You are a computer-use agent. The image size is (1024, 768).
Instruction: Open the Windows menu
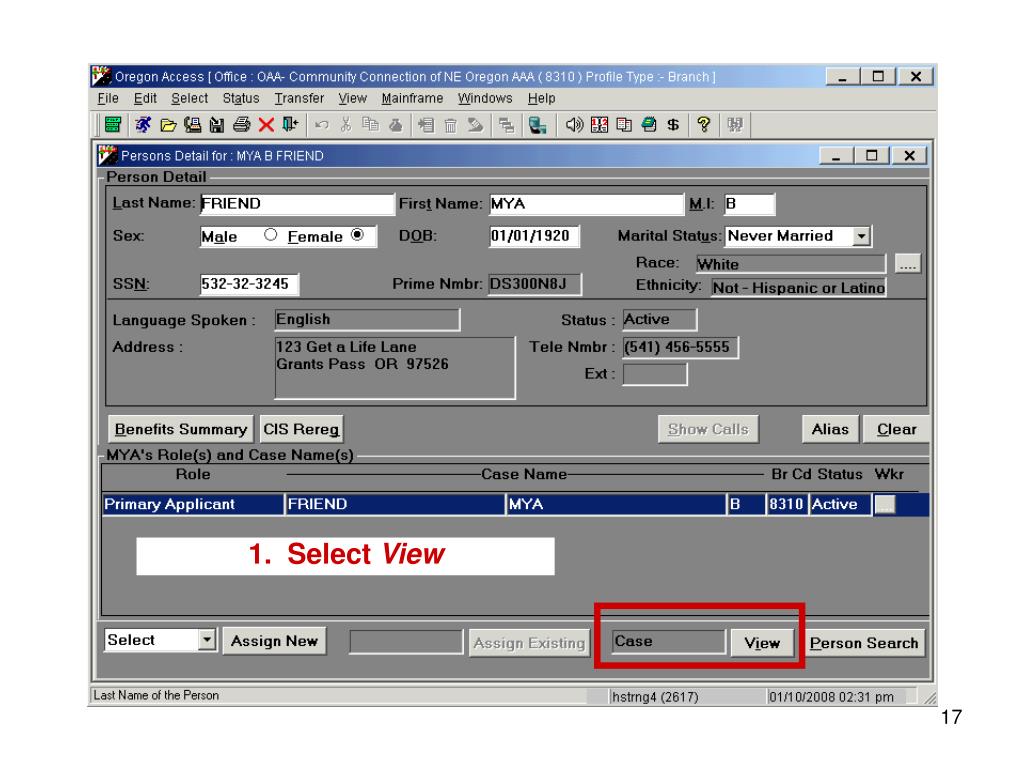pos(485,98)
